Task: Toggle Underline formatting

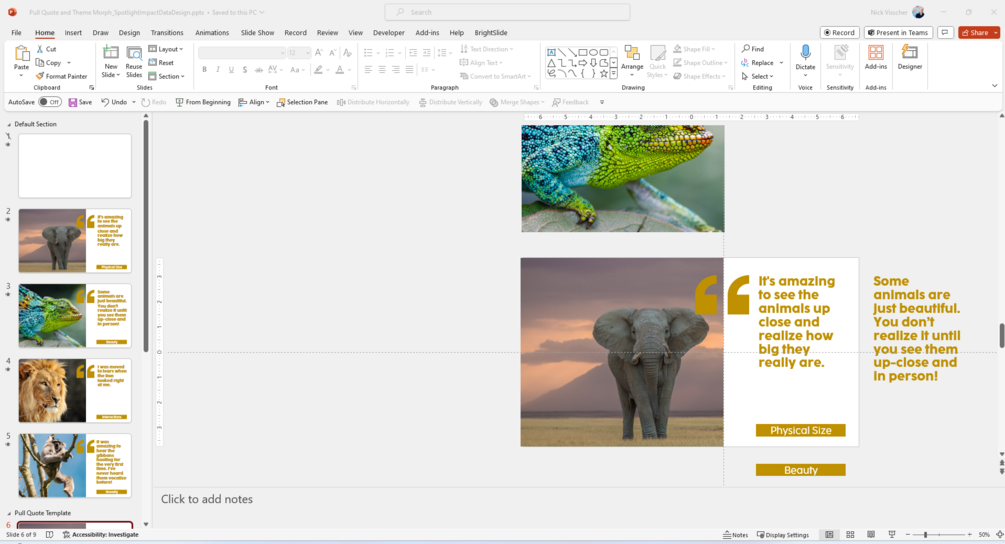Action: click(x=231, y=69)
